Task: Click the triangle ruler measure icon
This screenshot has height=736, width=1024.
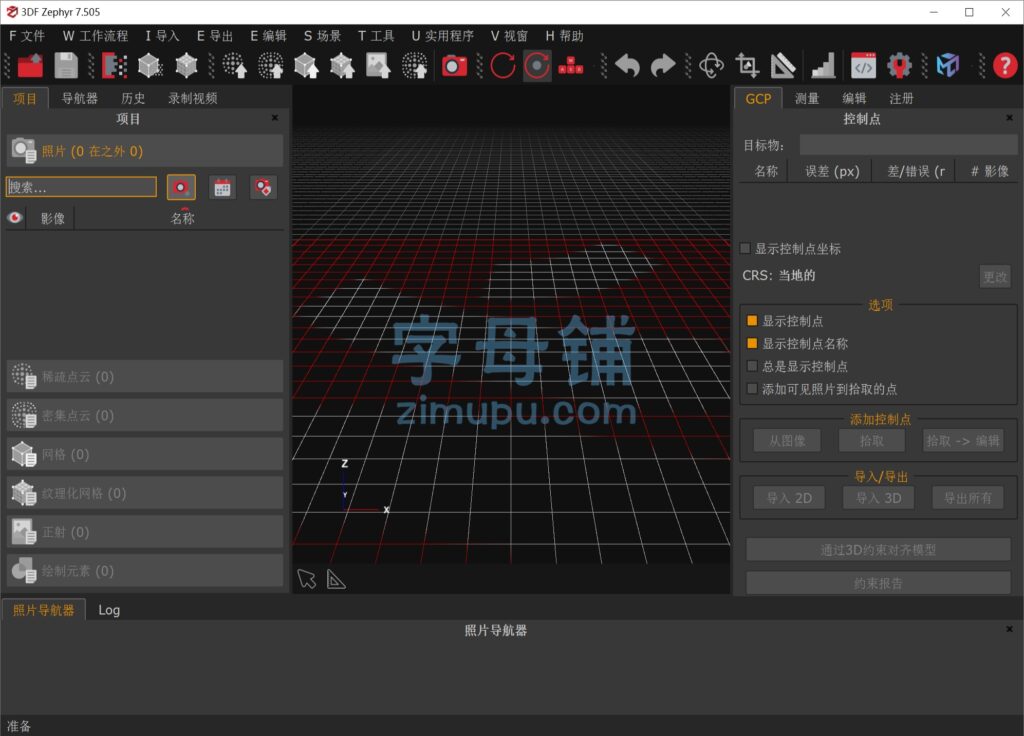Action: pyautogui.click(x=783, y=65)
